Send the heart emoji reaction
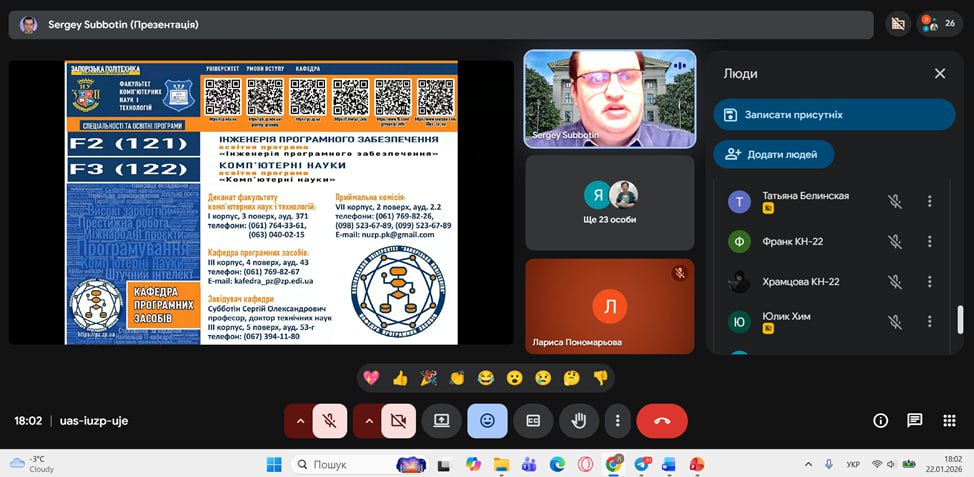The width and height of the screenshot is (974, 477). pyautogui.click(x=372, y=378)
